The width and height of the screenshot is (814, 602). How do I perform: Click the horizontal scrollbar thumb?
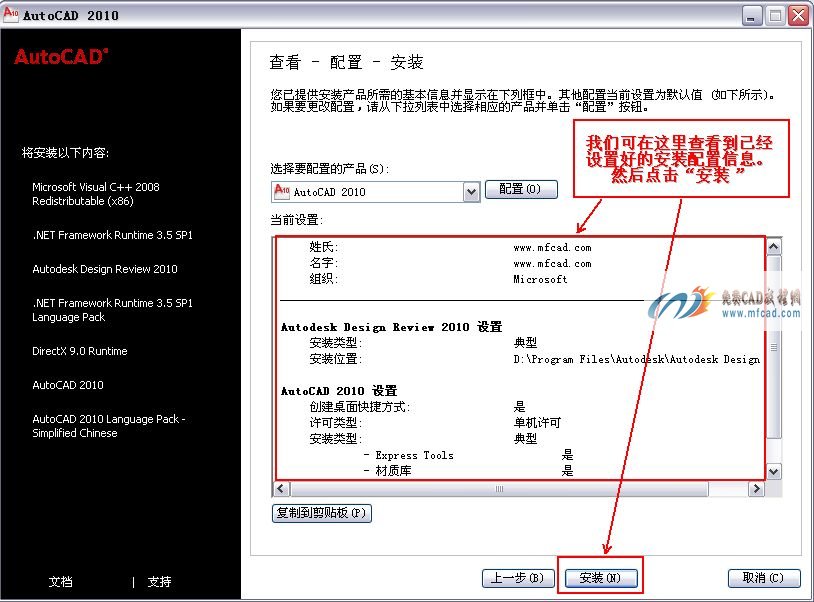click(x=499, y=489)
